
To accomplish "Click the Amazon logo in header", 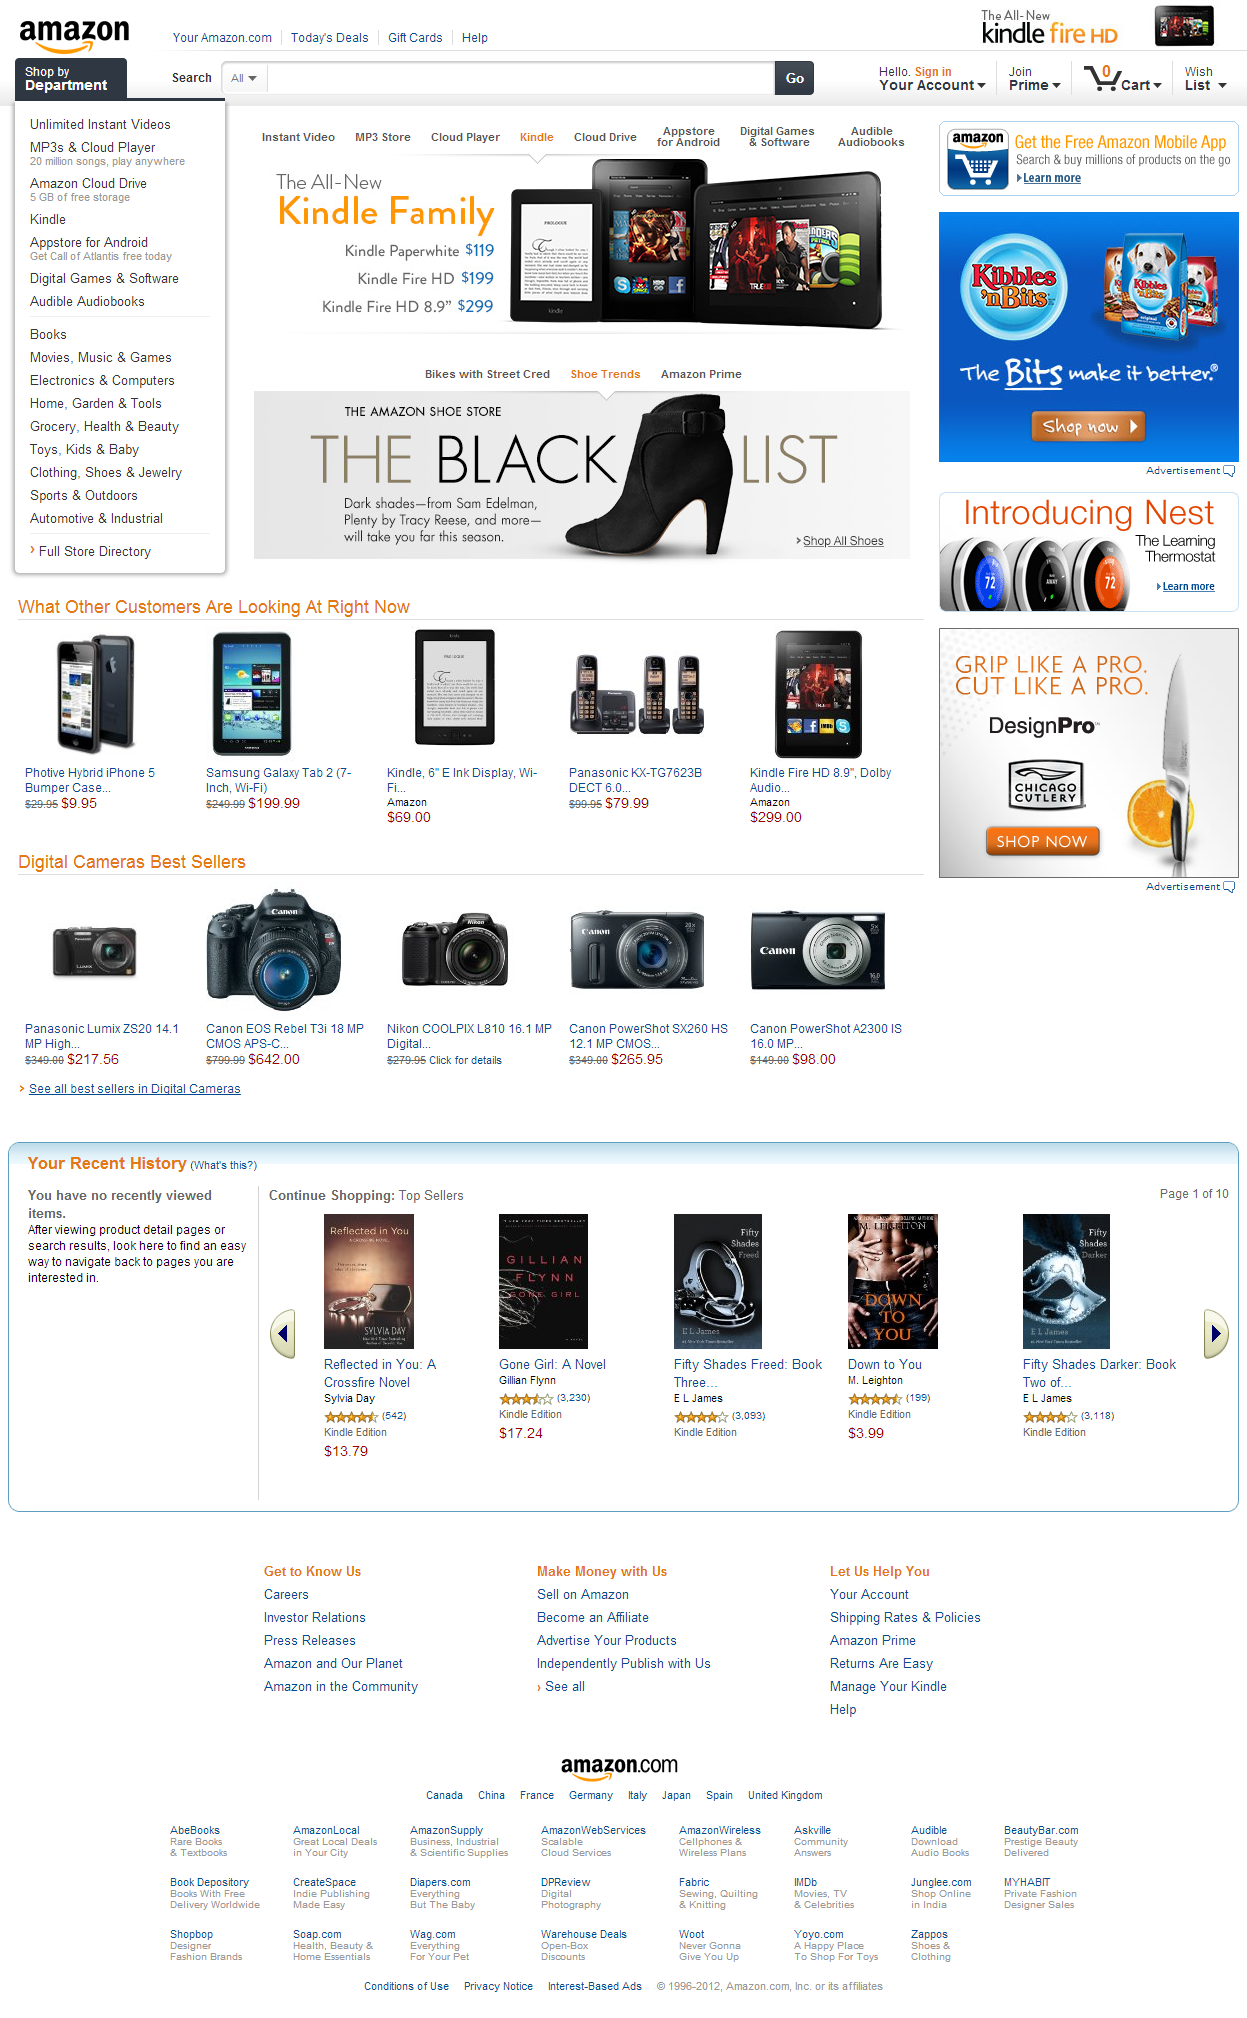I will [x=74, y=35].
